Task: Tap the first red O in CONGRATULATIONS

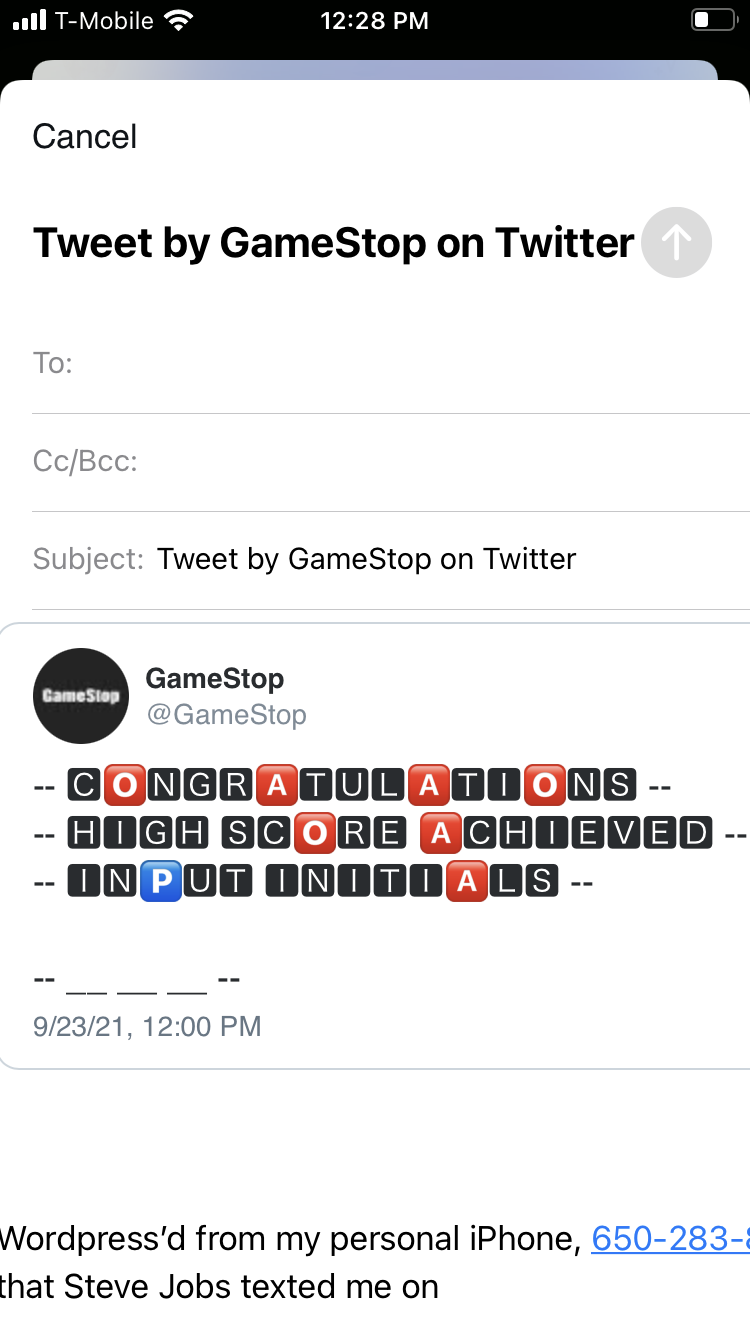Action: (x=123, y=785)
